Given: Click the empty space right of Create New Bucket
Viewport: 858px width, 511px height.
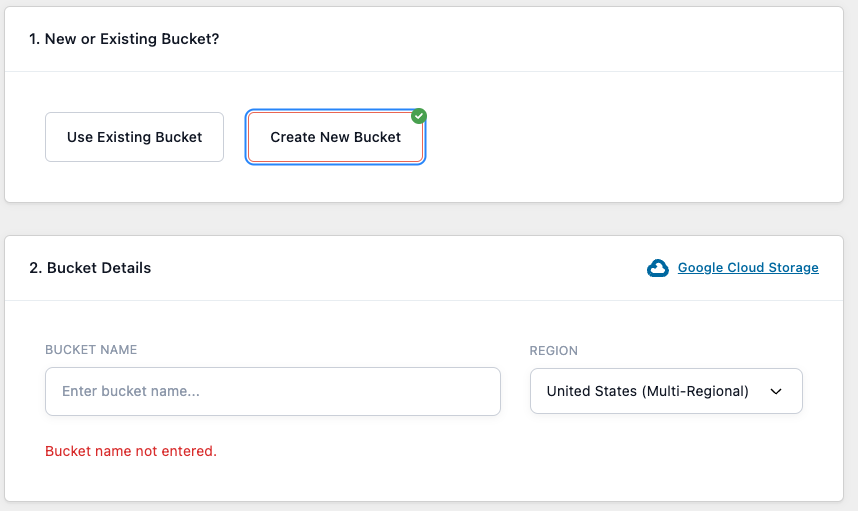Looking at the screenshot, I should pos(630,137).
